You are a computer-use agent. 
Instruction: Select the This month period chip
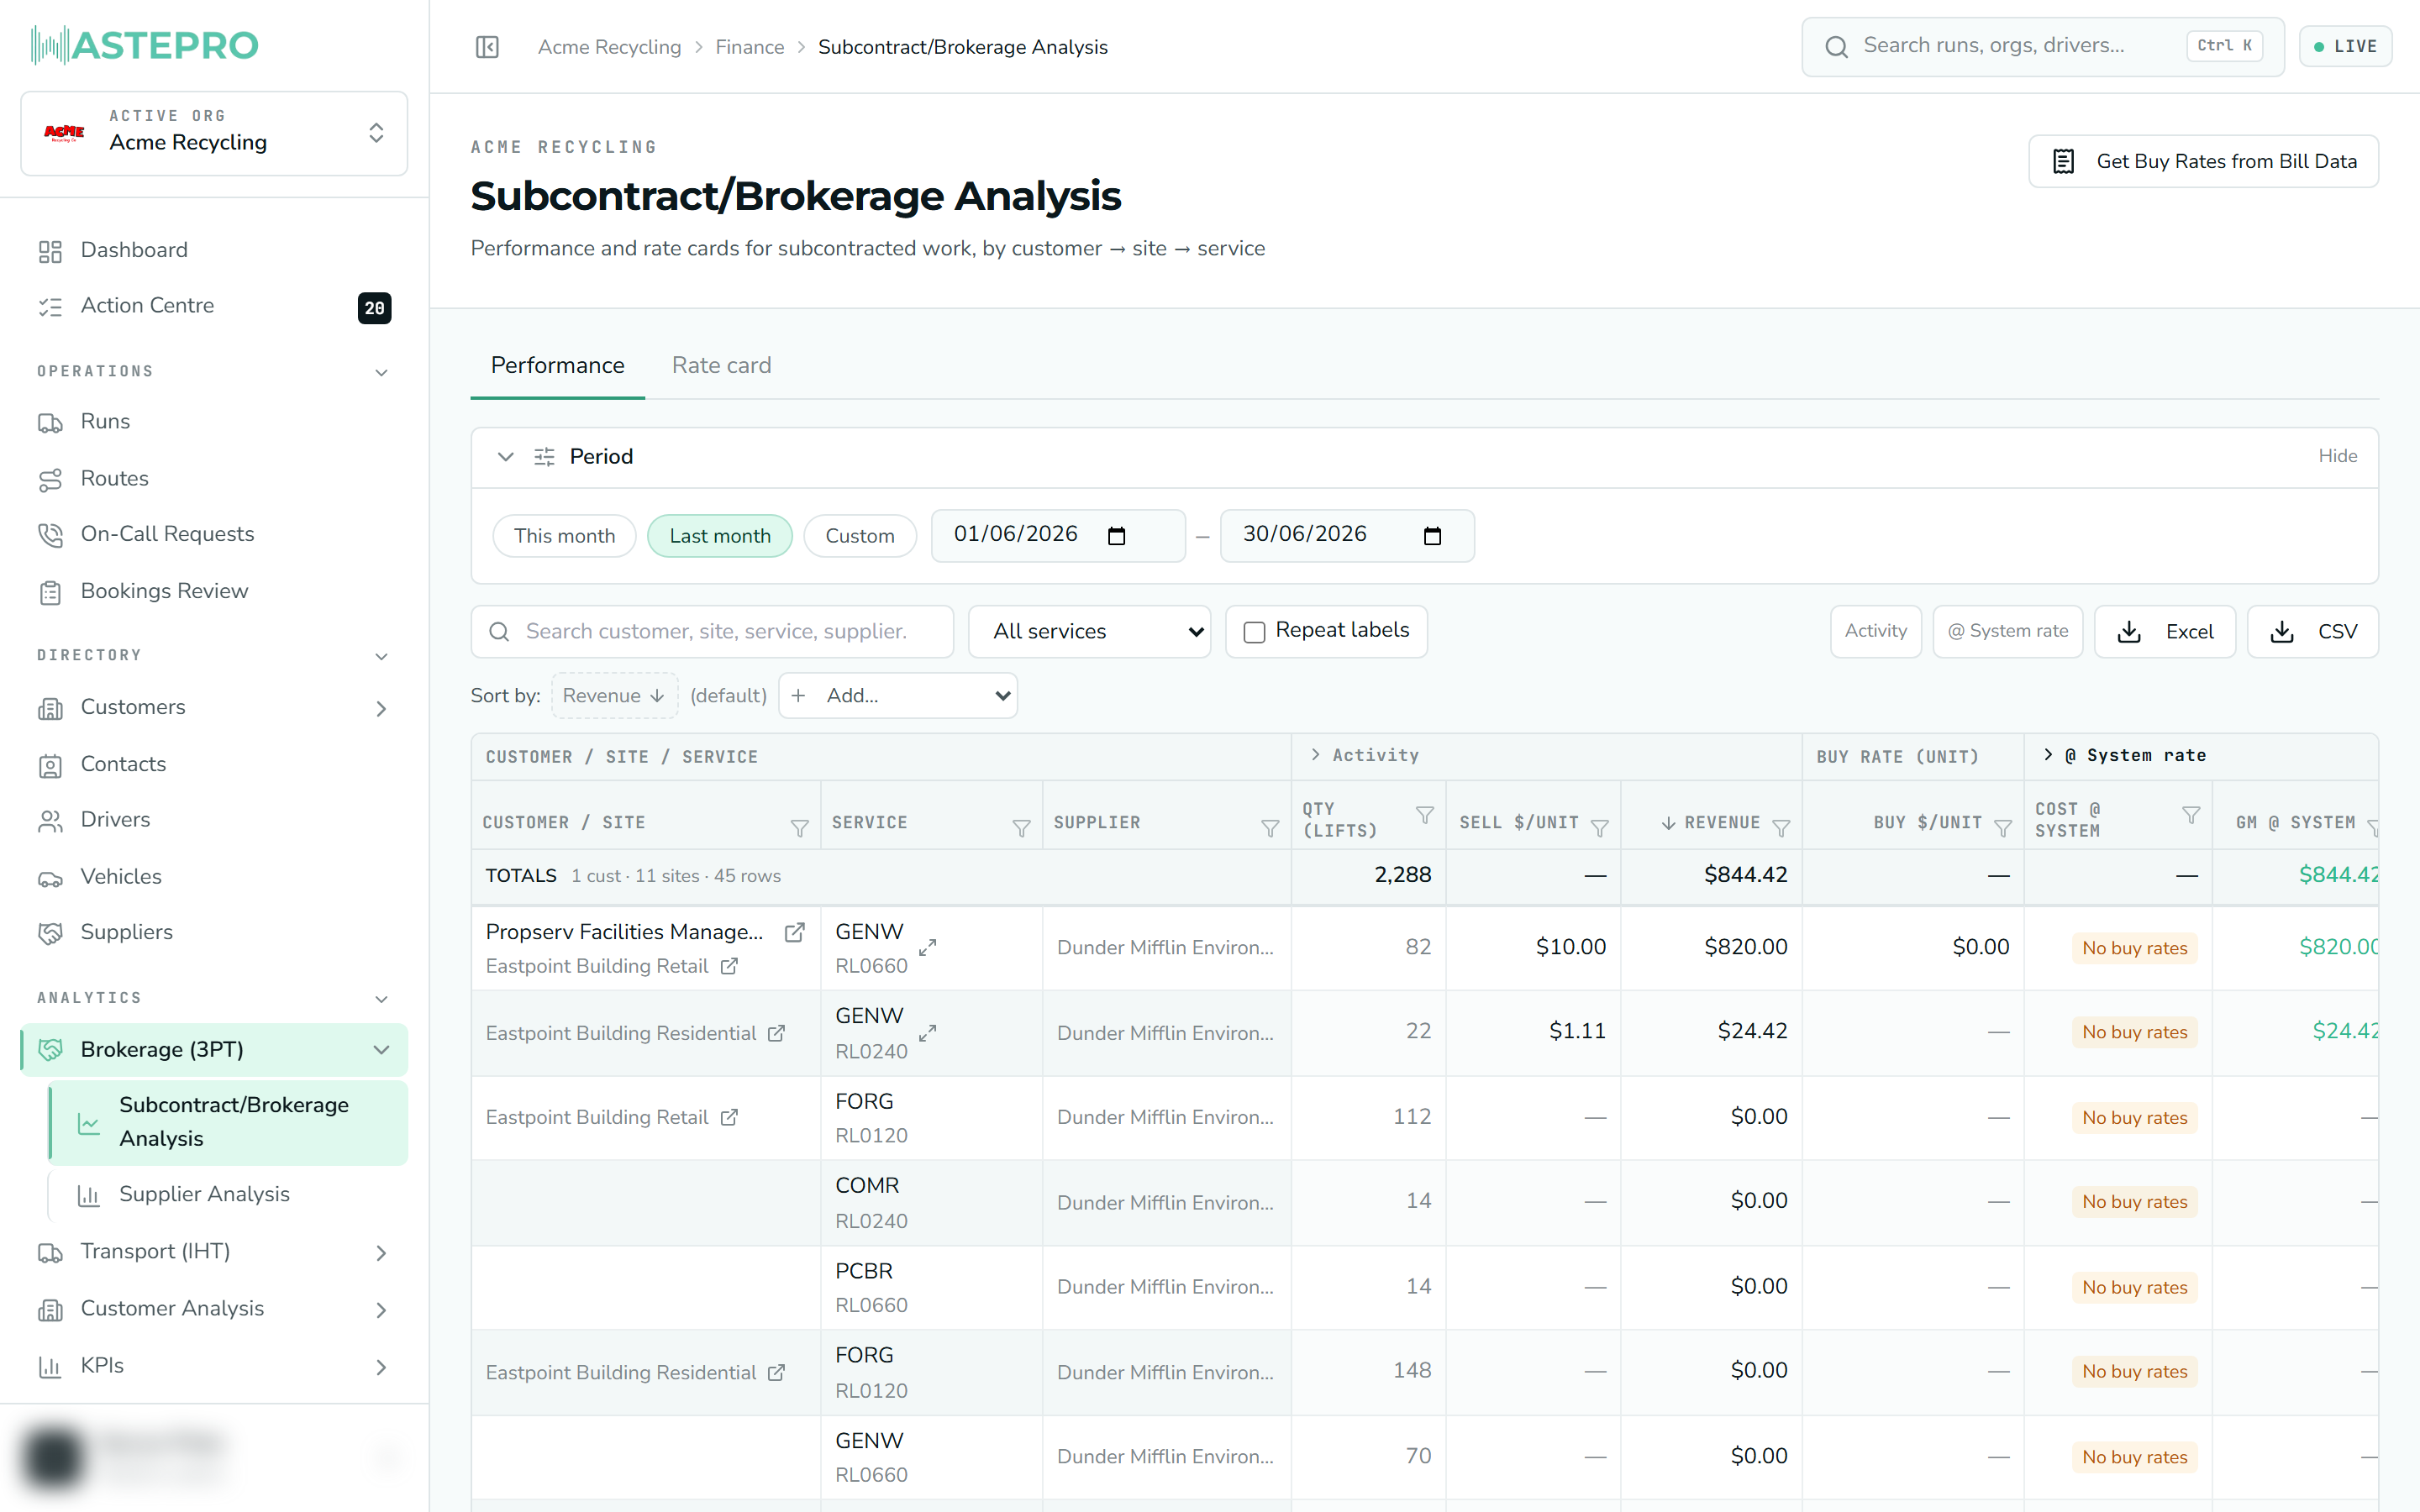point(564,536)
